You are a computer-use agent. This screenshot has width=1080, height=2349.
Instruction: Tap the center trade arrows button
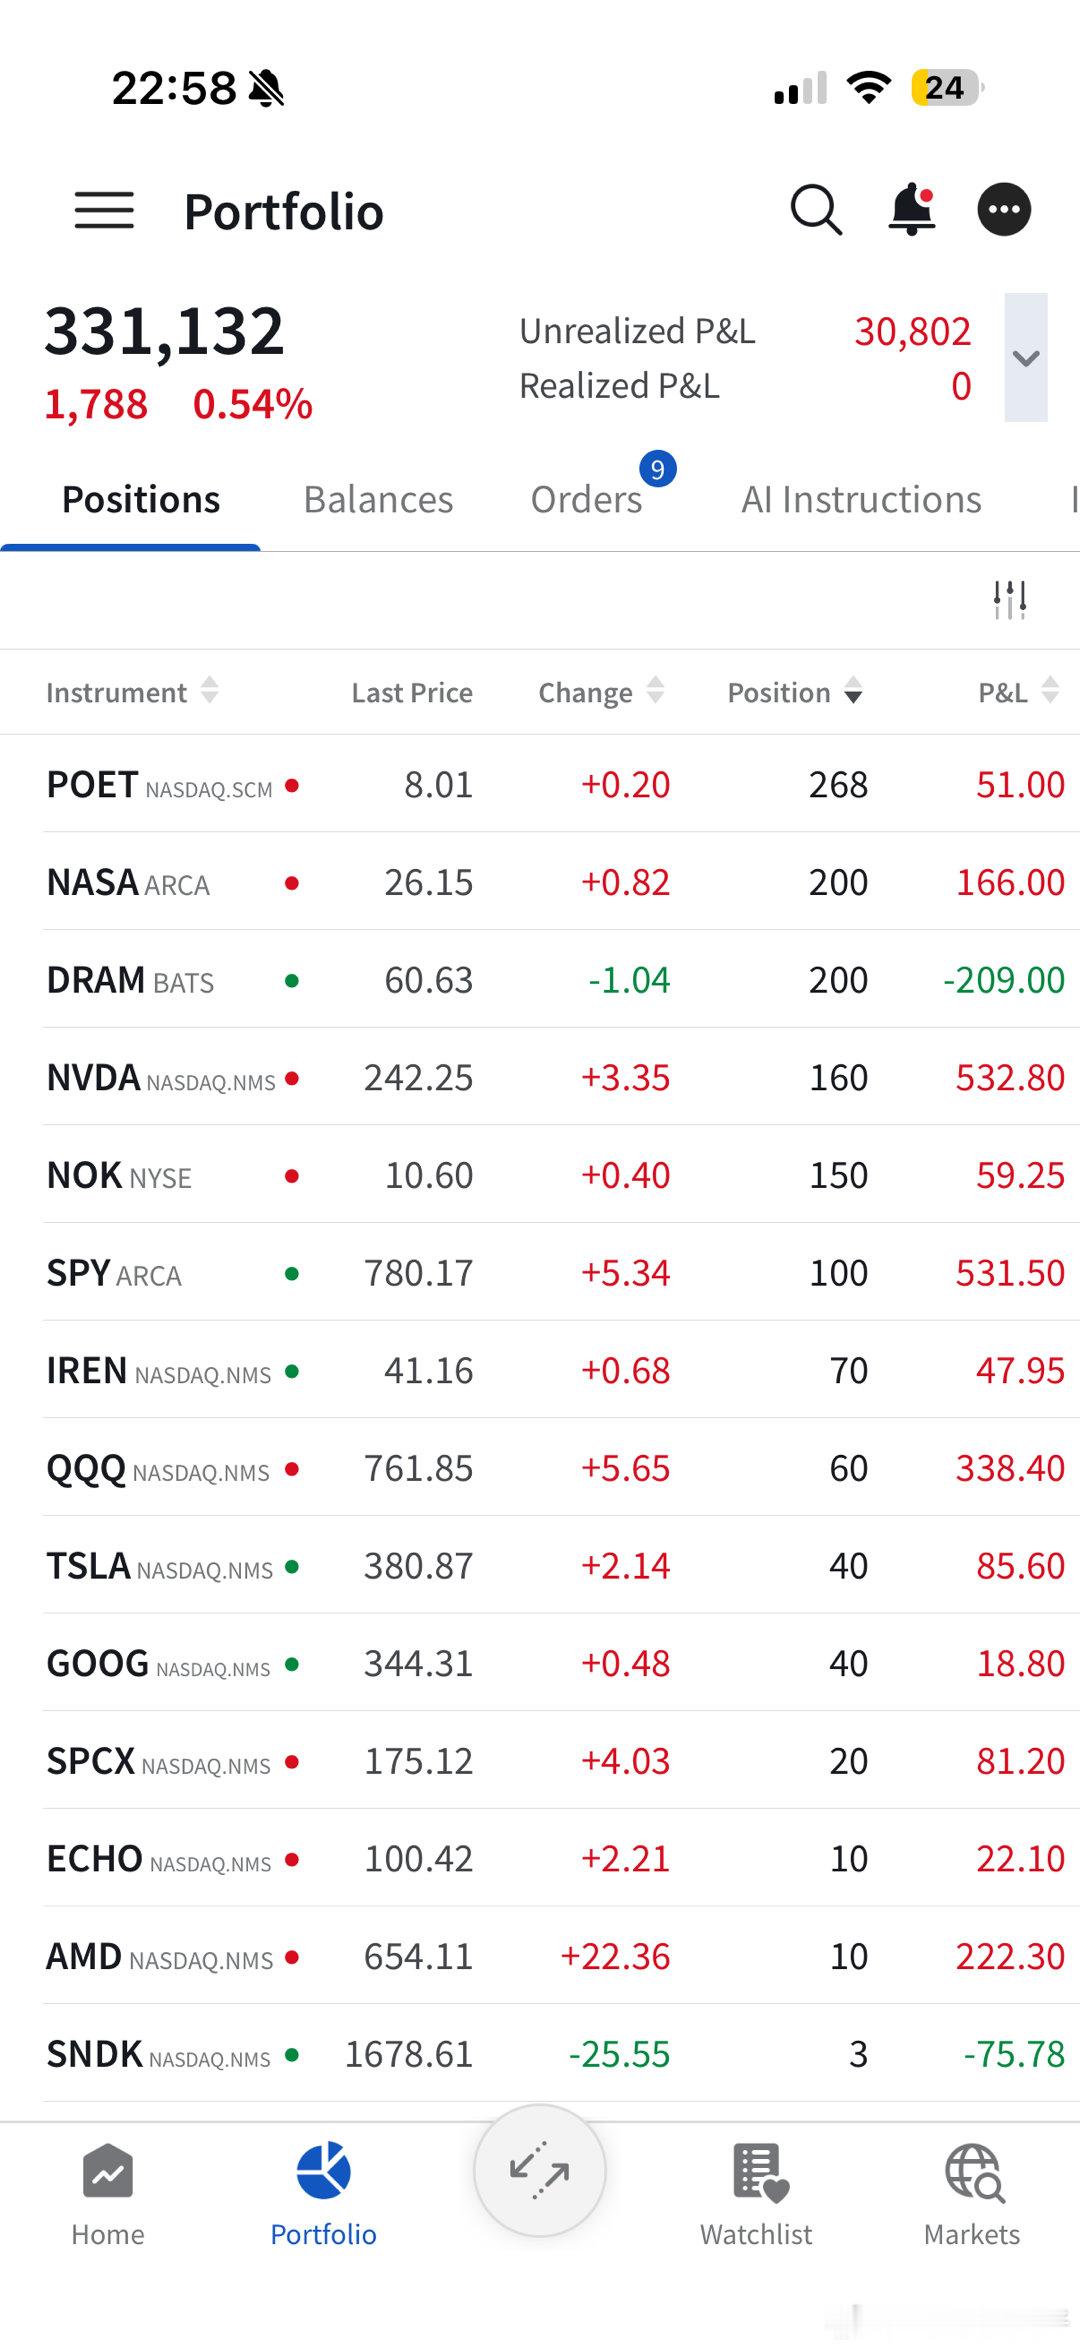(540, 2171)
